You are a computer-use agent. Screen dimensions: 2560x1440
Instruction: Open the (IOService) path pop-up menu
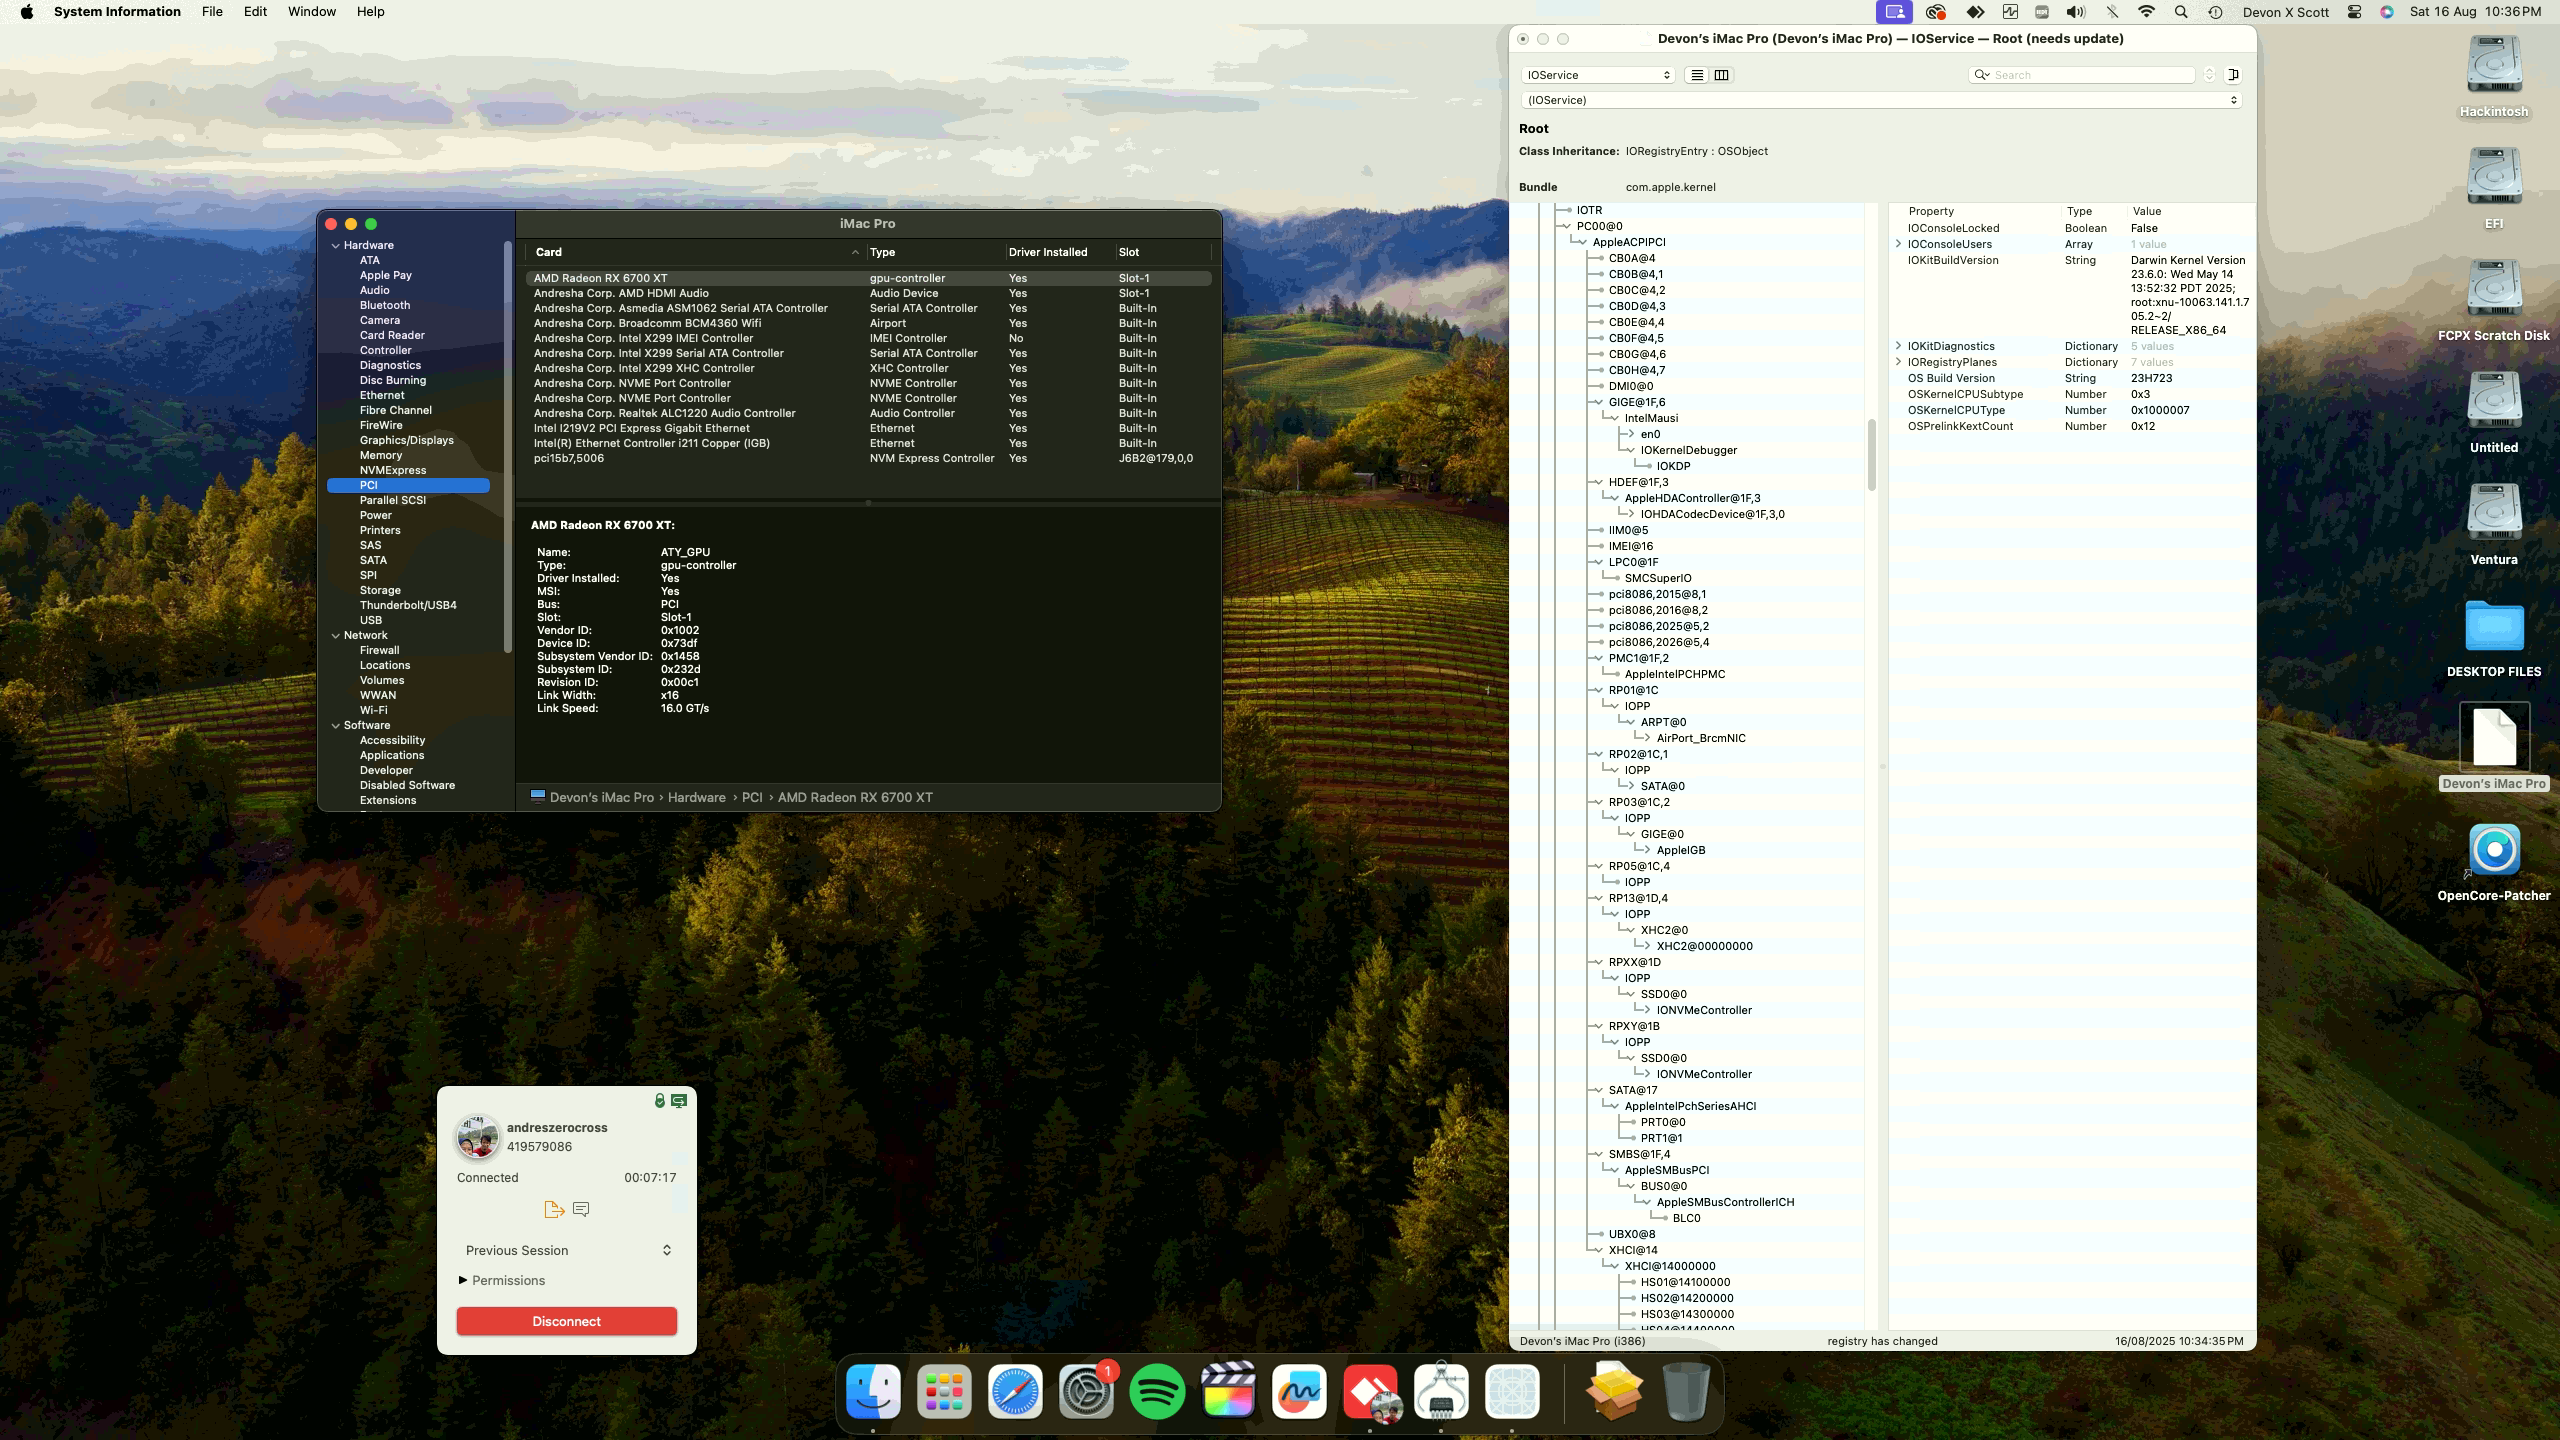click(1880, 100)
